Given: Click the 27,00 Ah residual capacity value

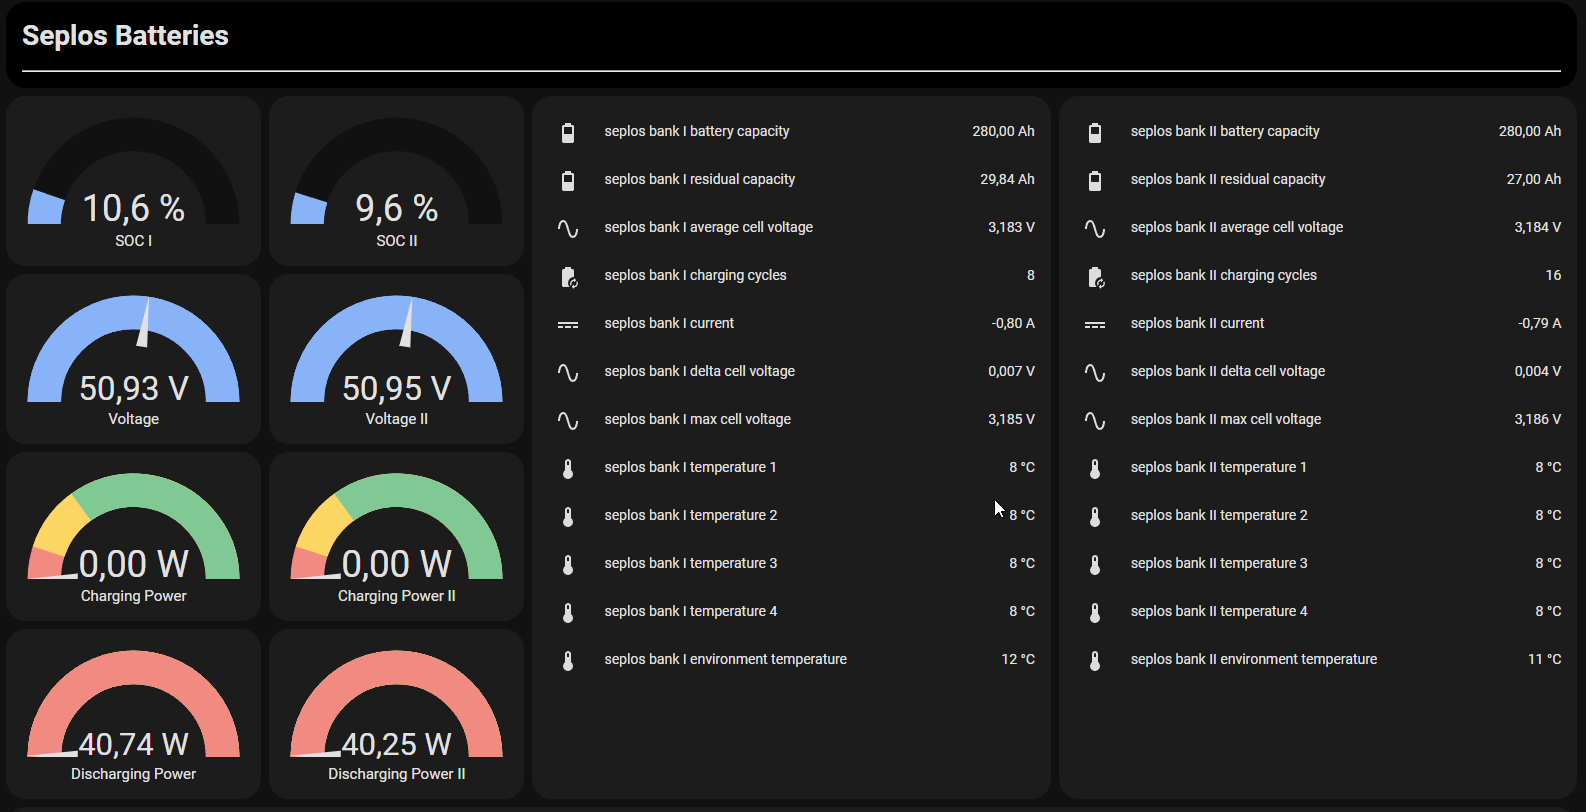Looking at the screenshot, I should tap(1534, 179).
